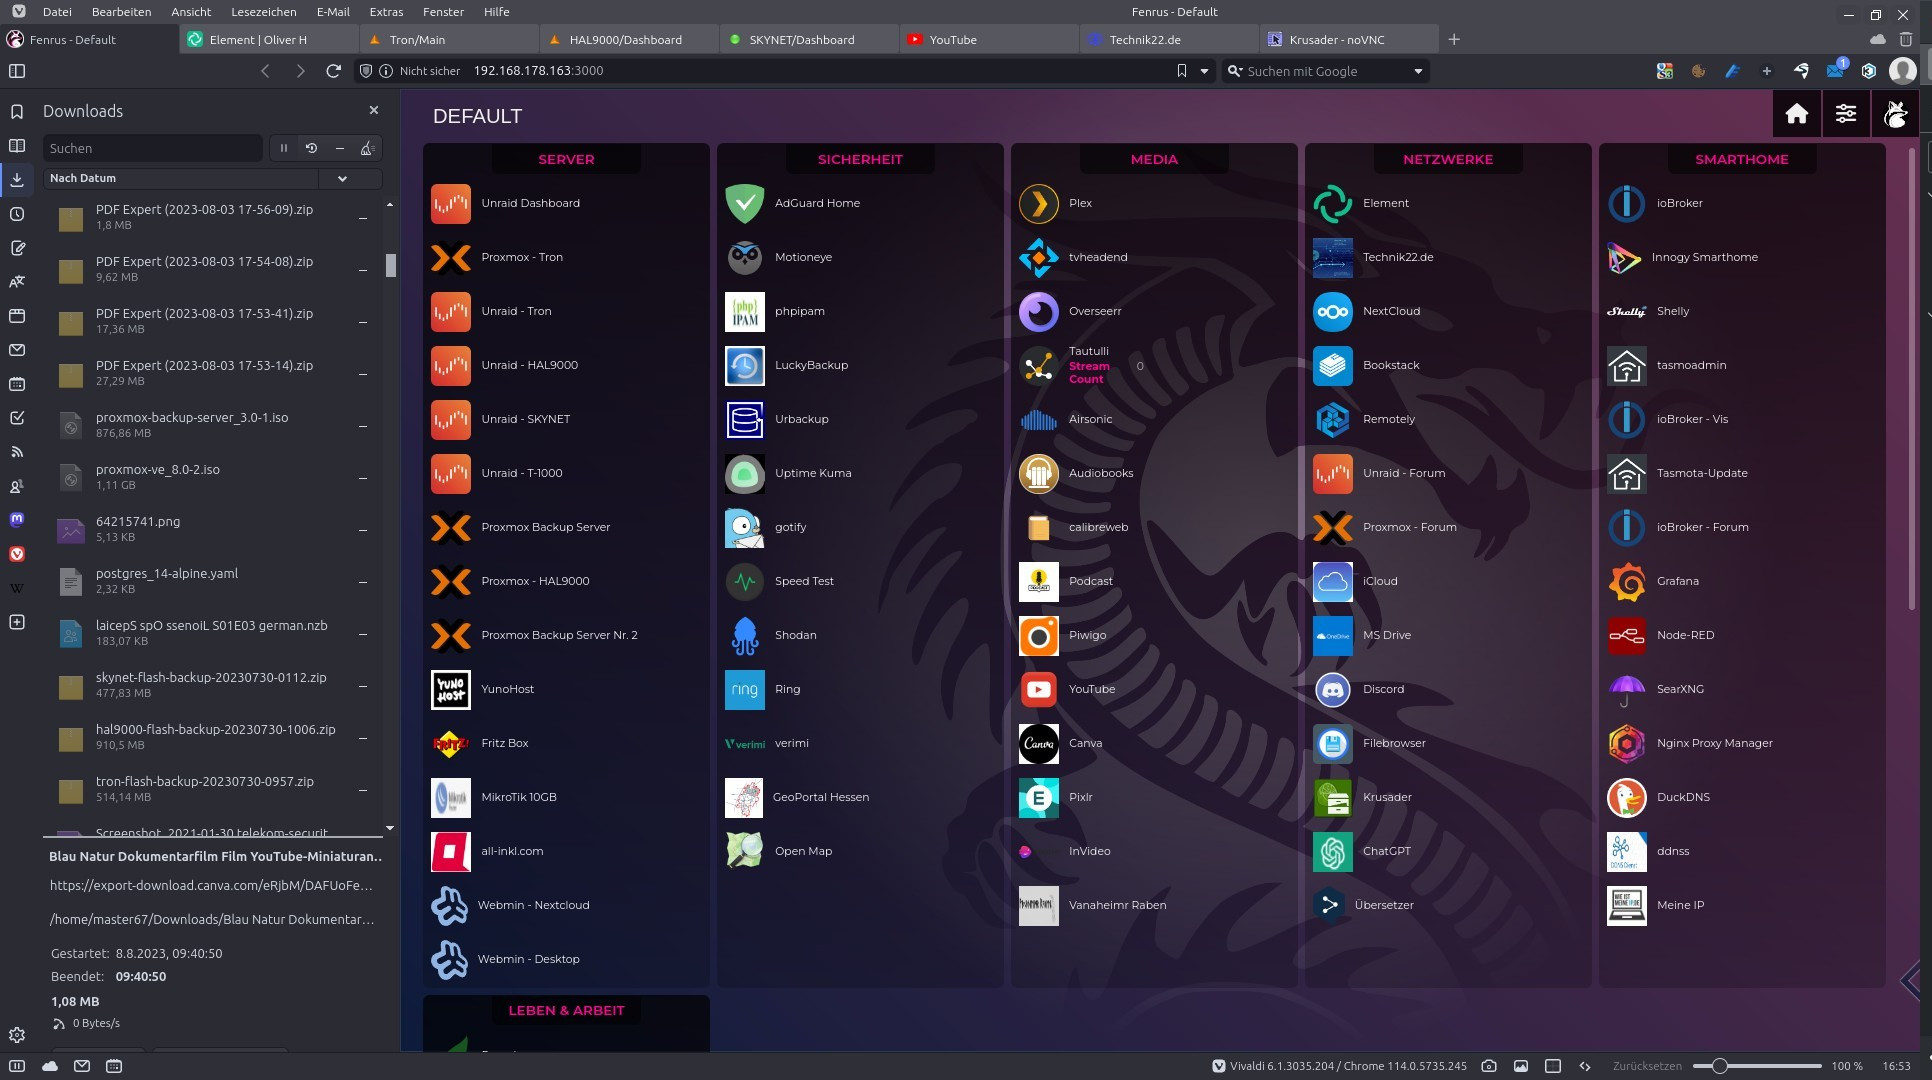Open the Plex media shortcut
This screenshot has width=1932, height=1080.
point(1078,203)
